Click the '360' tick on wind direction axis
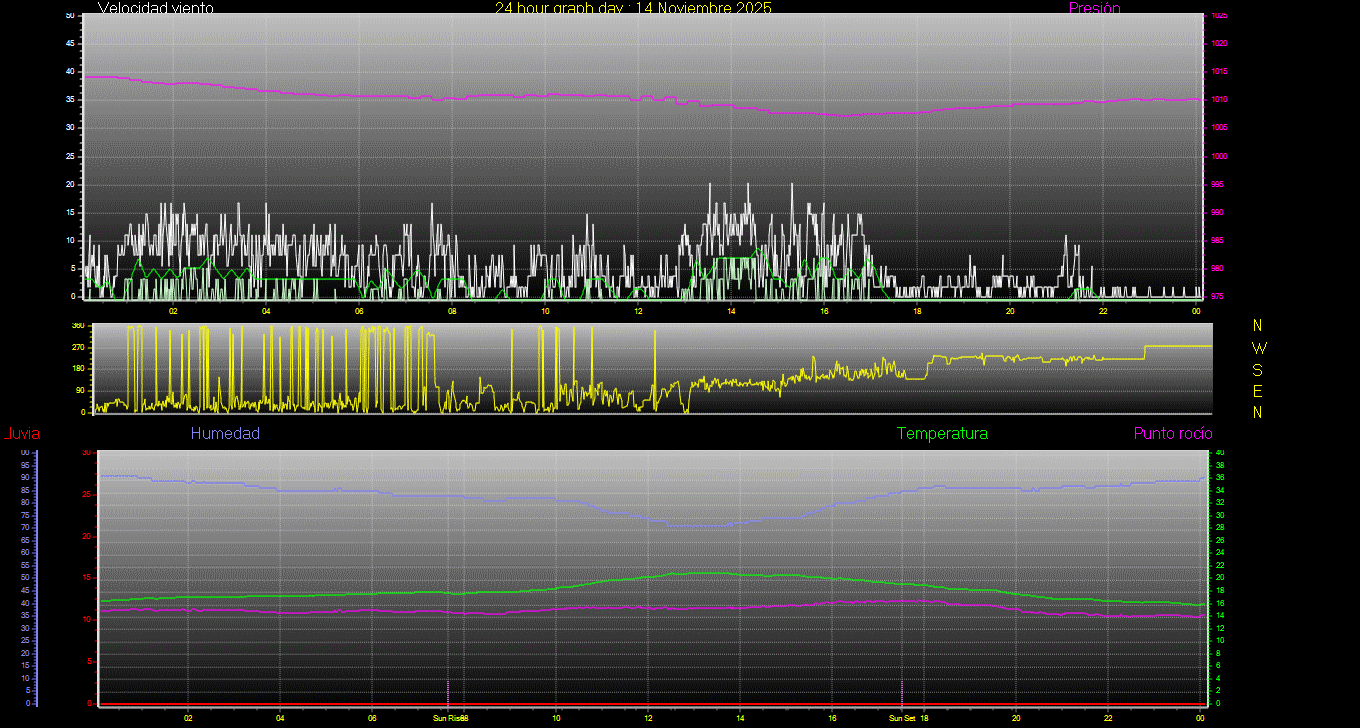Viewport: 1360px width, 728px height. click(x=78, y=326)
